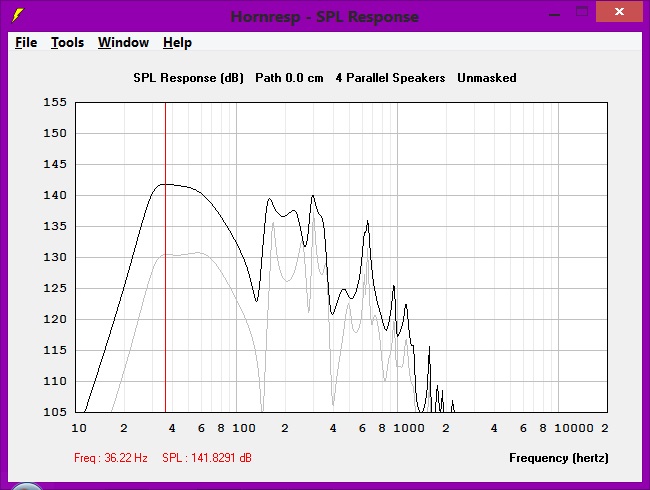This screenshot has width=650, height=490.
Task: Close the SPL Response window
Action: [619, 12]
